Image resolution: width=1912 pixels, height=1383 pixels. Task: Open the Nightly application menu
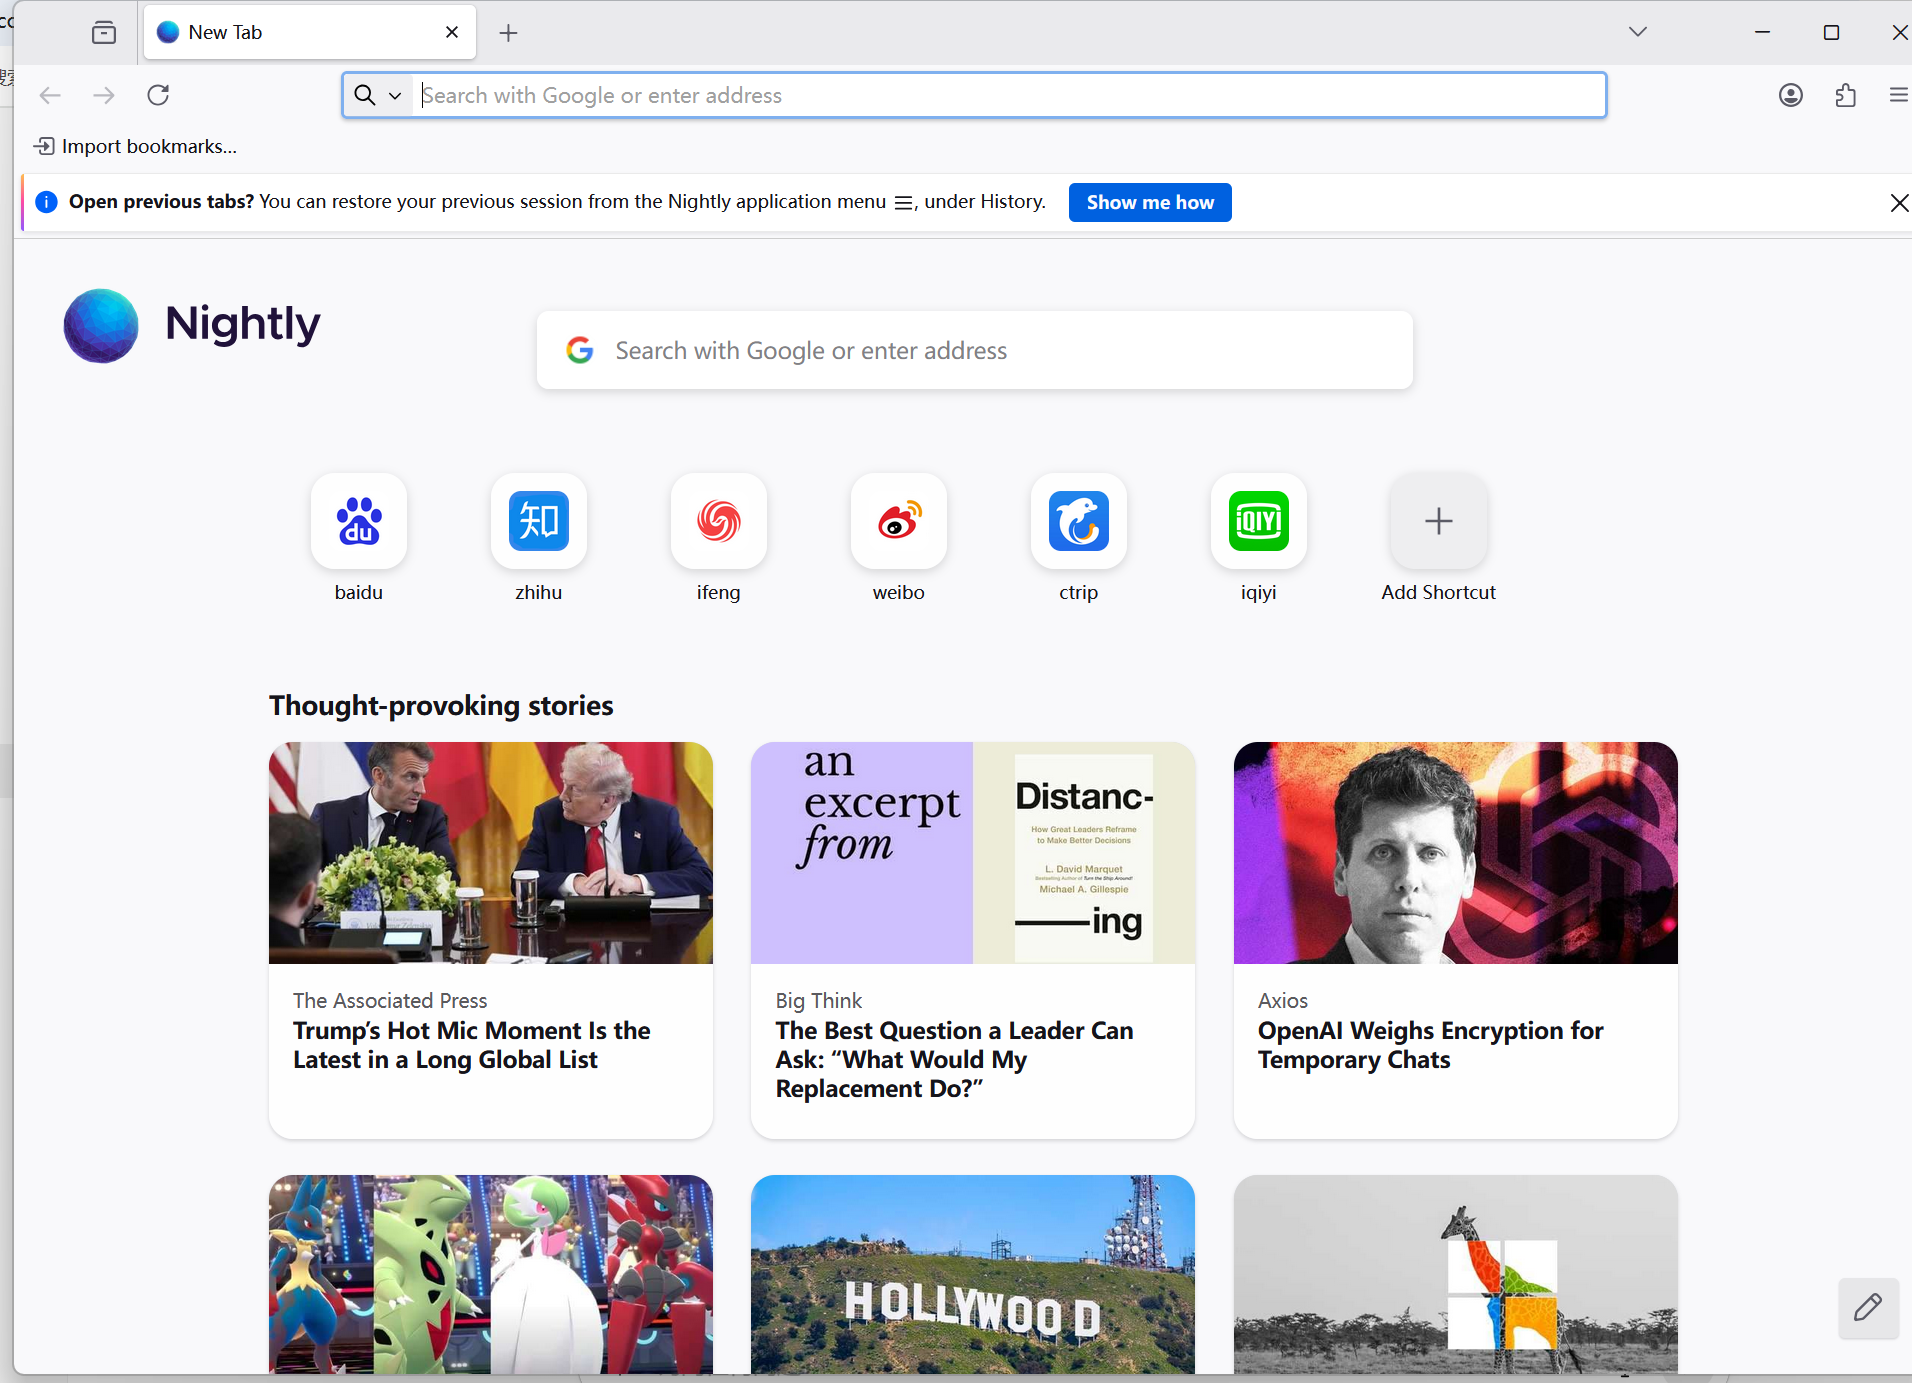pos(1898,95)
